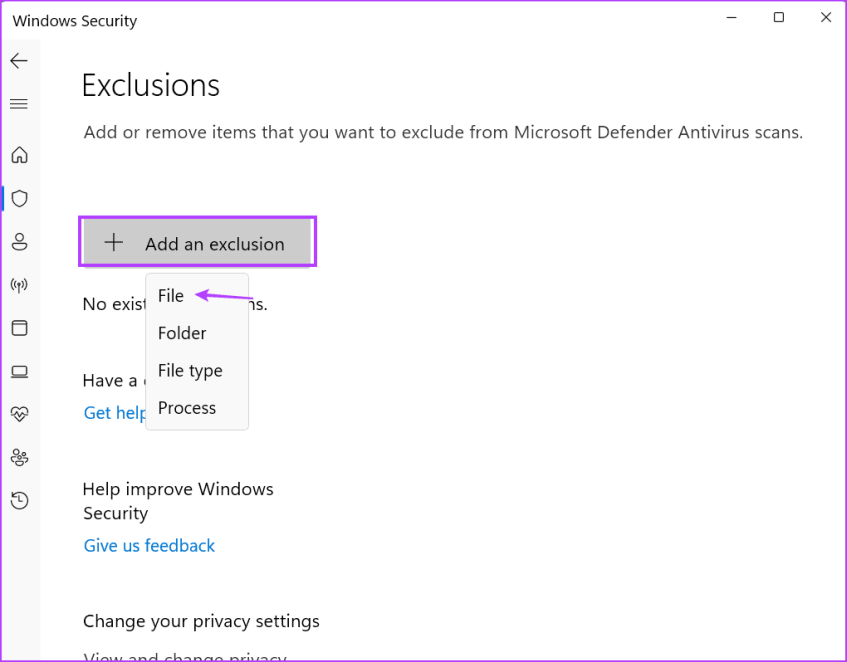This screenshot has width=847, height=662.
Task: Open Firewall & network protection icon
Action: point(19,285)
